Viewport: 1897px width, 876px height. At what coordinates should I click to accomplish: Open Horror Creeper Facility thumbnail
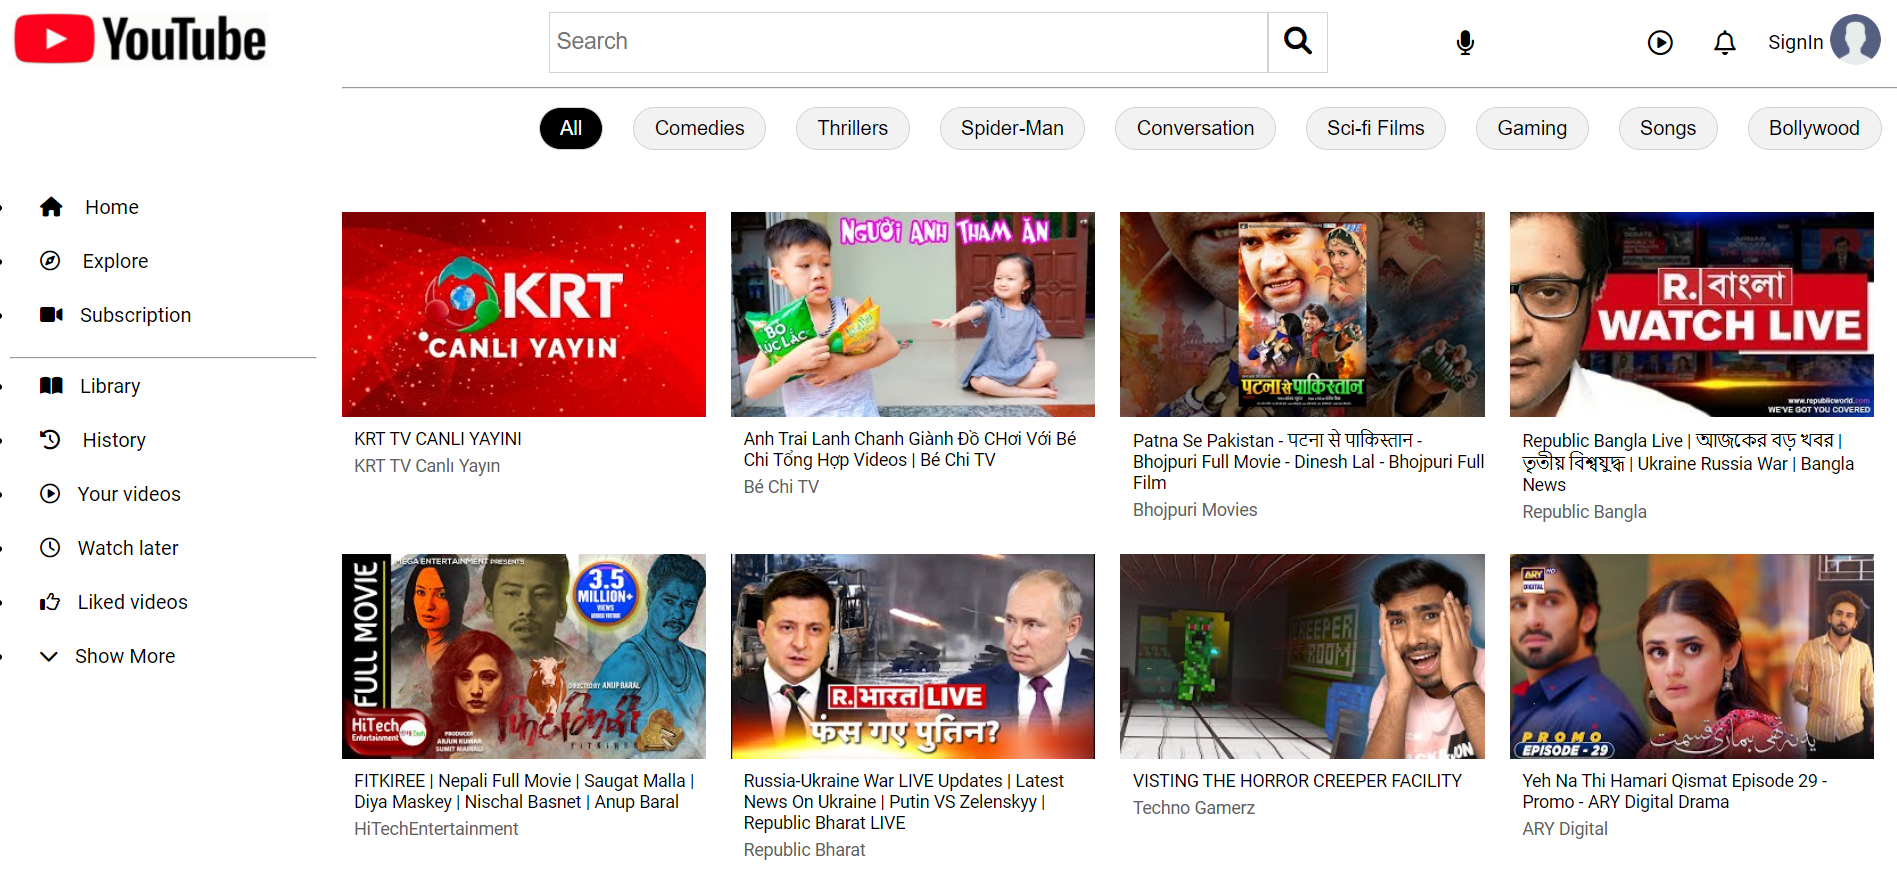(x=1302, y=656)
